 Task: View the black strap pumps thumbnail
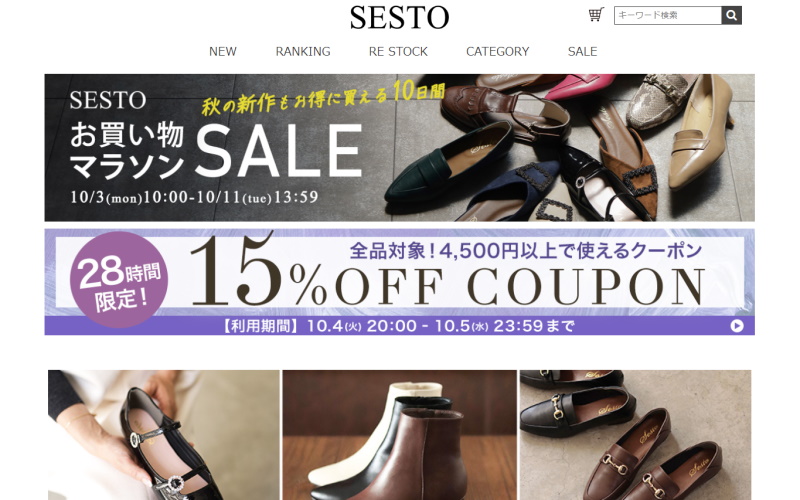(164, 435)
